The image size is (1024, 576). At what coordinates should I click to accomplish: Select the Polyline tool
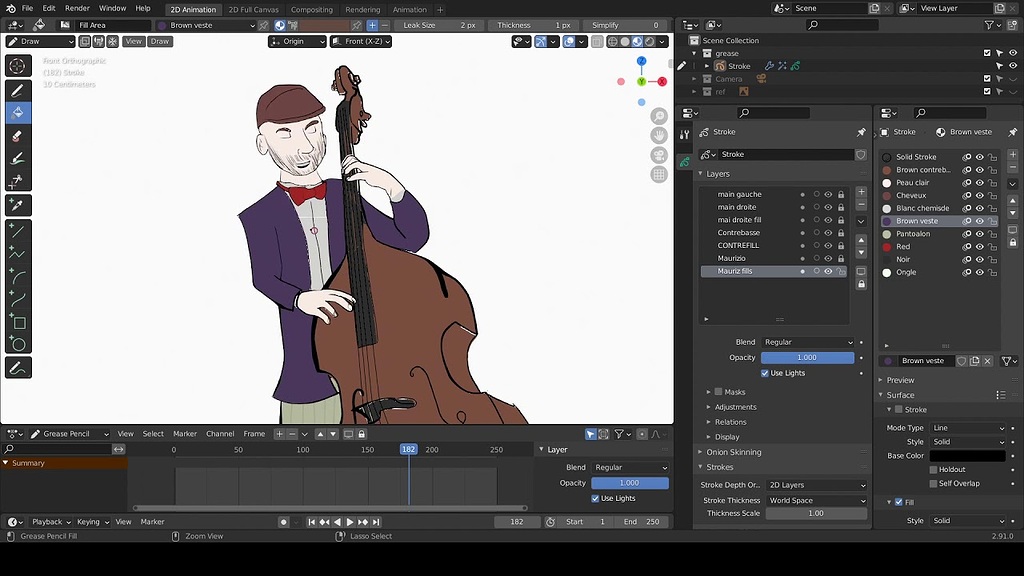[18, 253]
